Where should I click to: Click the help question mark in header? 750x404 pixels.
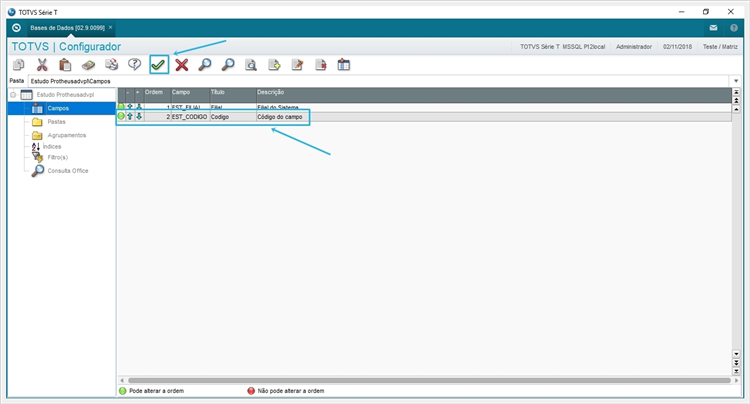pyautogui.click(x=734, y=28)
